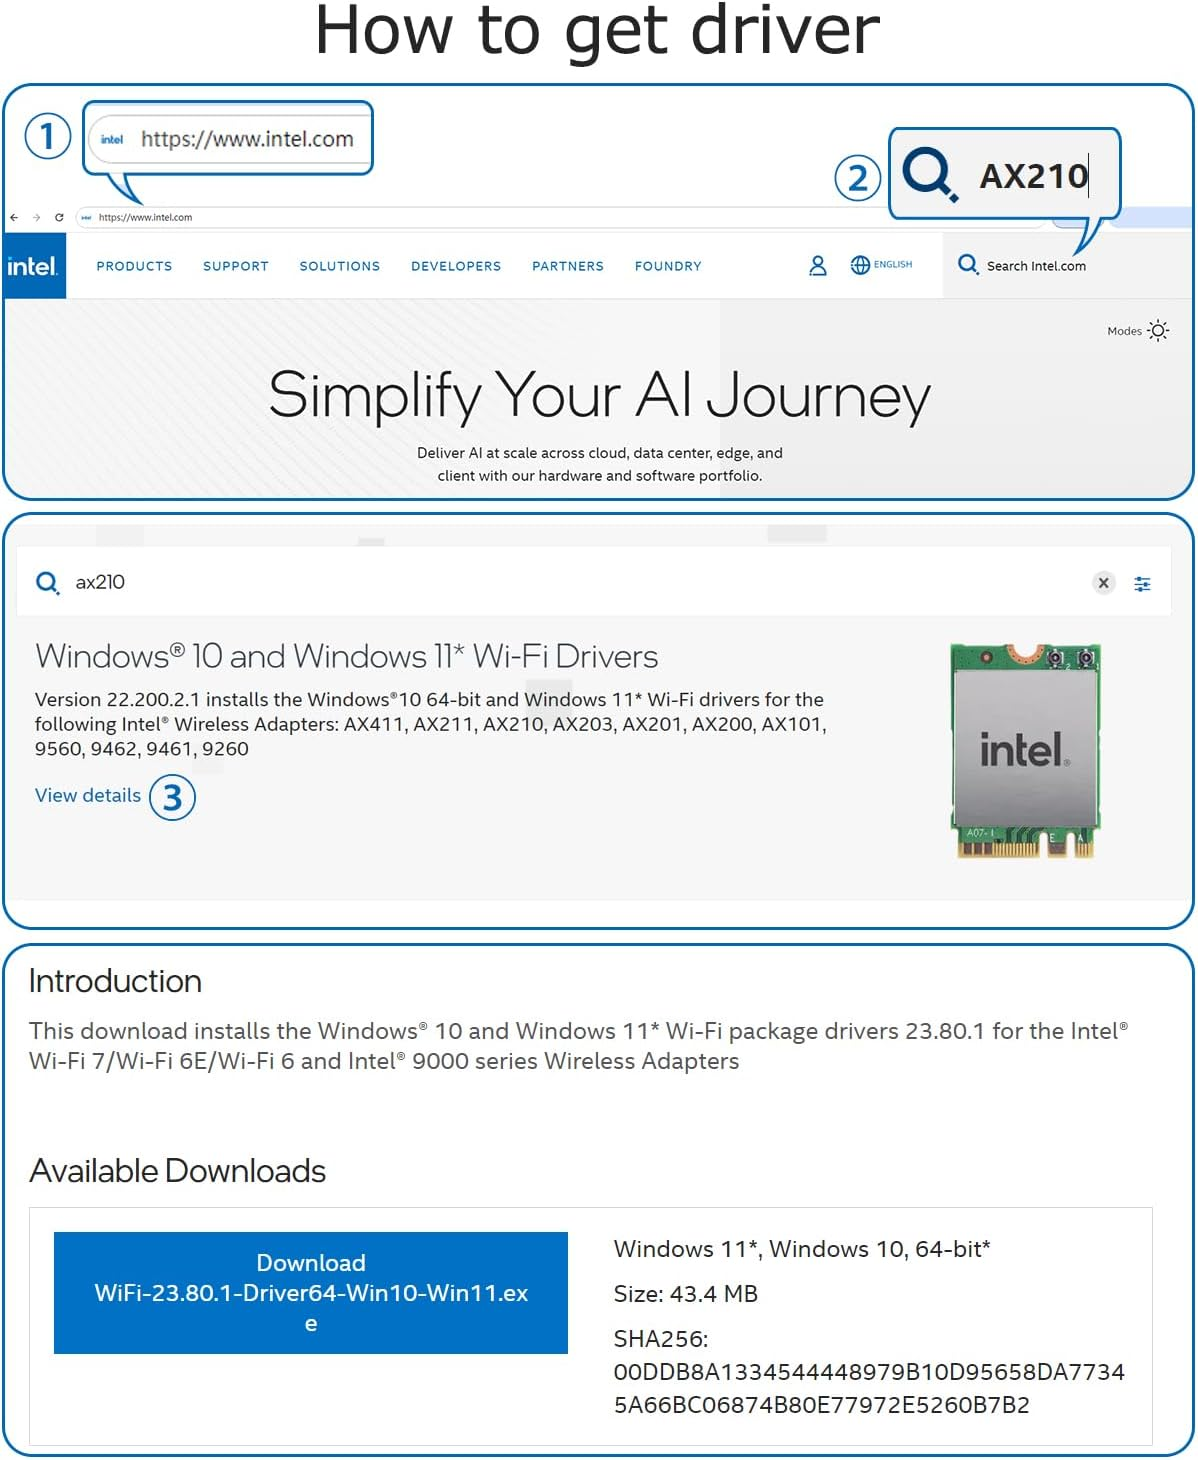Expand the Solutions menu
Screen dimensions: 1198x1460
[x=339, y=266]
